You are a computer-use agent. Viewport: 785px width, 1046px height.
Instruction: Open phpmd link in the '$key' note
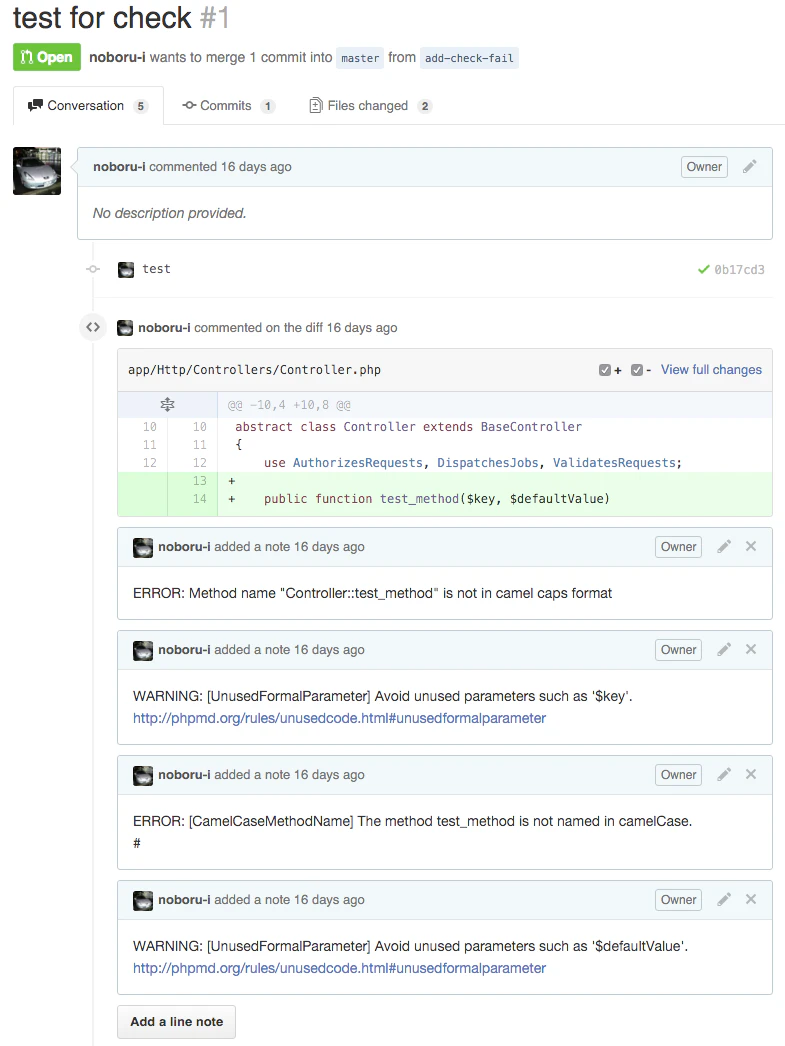pos(339,718)
